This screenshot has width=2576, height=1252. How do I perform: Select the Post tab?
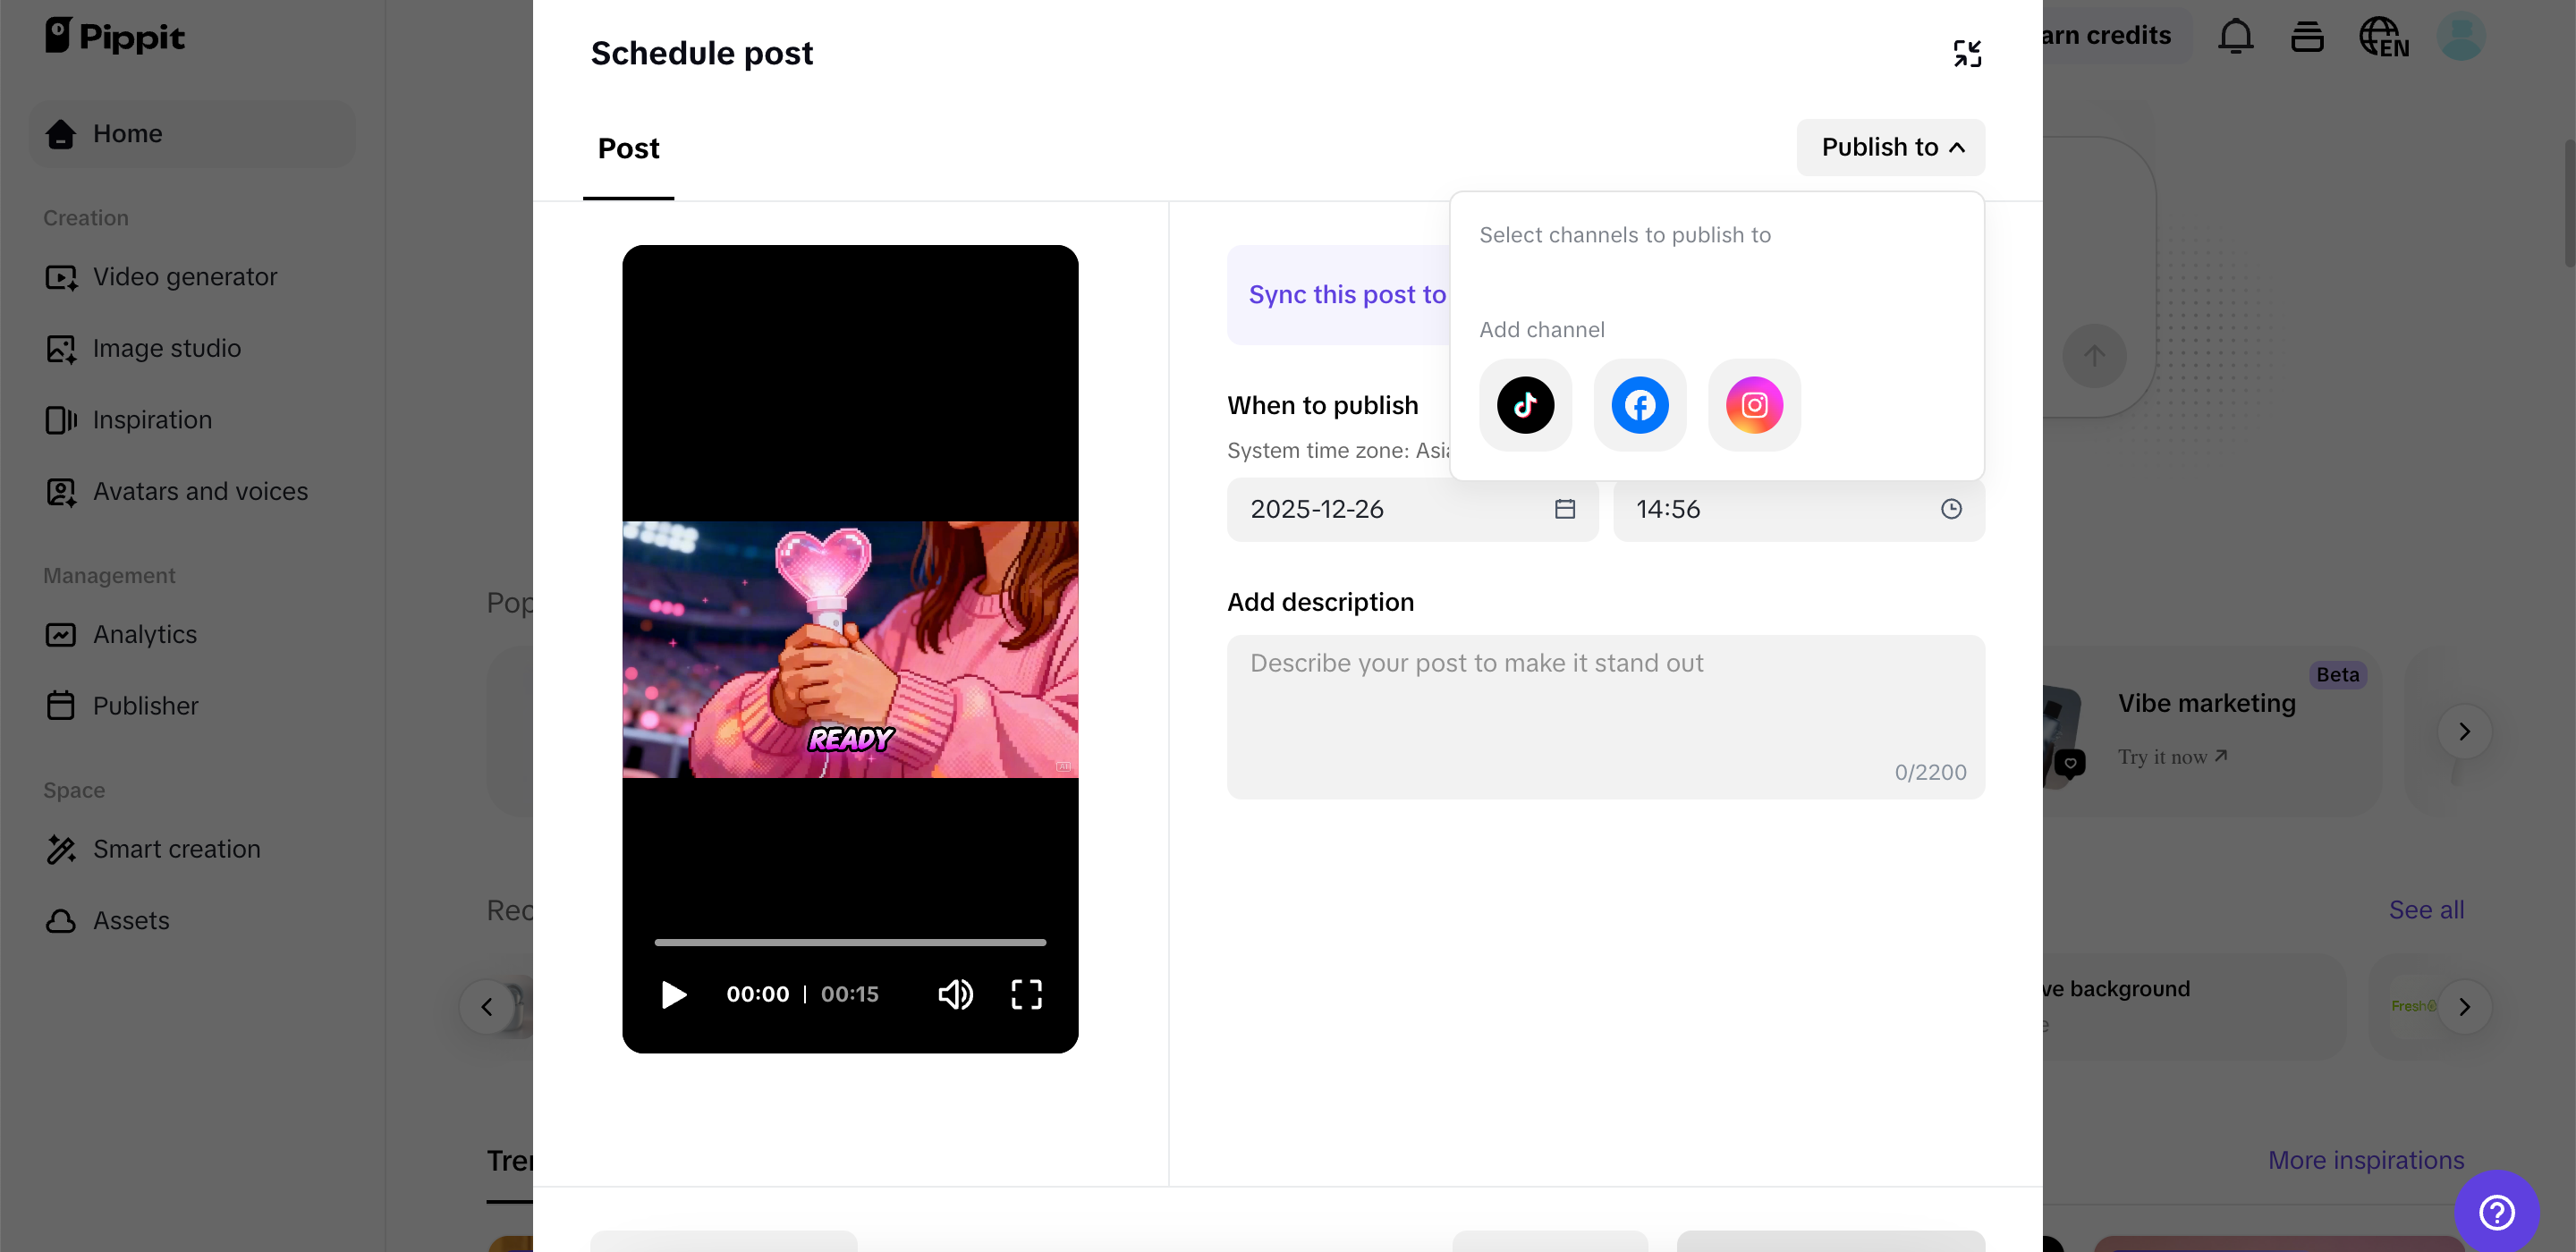point(628,149)
